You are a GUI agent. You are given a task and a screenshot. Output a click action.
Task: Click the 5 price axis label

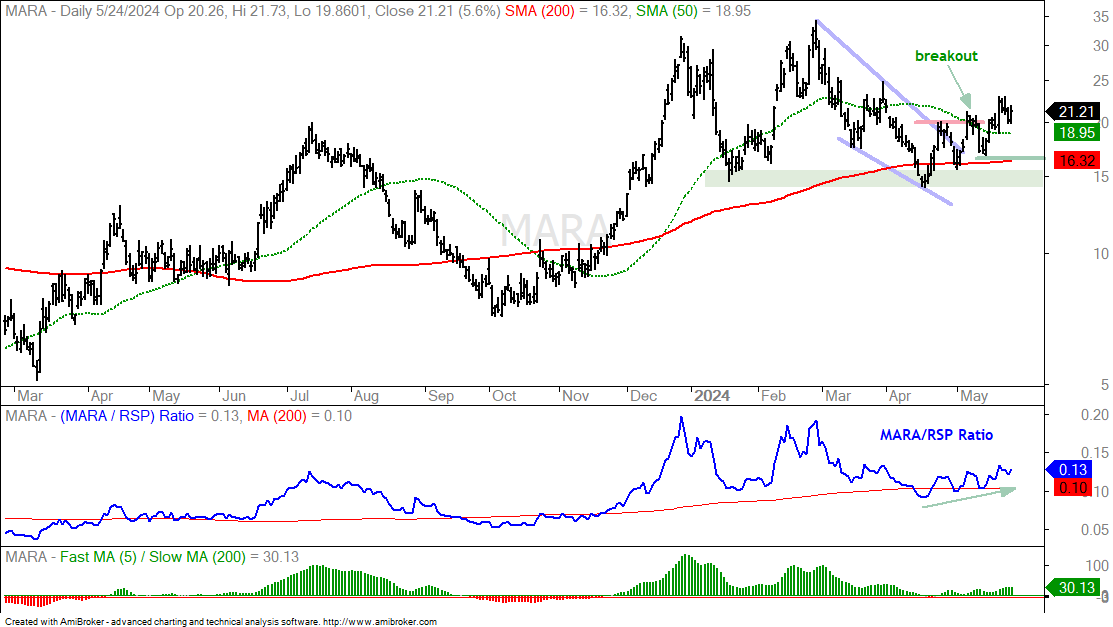point(1104,385)
